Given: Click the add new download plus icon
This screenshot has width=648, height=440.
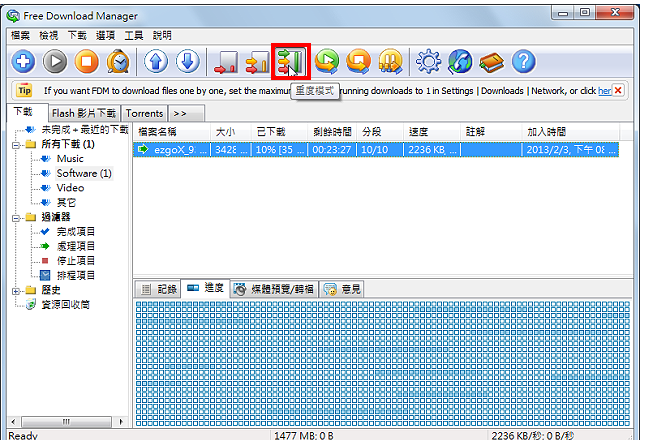Looking at the screenshot, I should 23,62.
